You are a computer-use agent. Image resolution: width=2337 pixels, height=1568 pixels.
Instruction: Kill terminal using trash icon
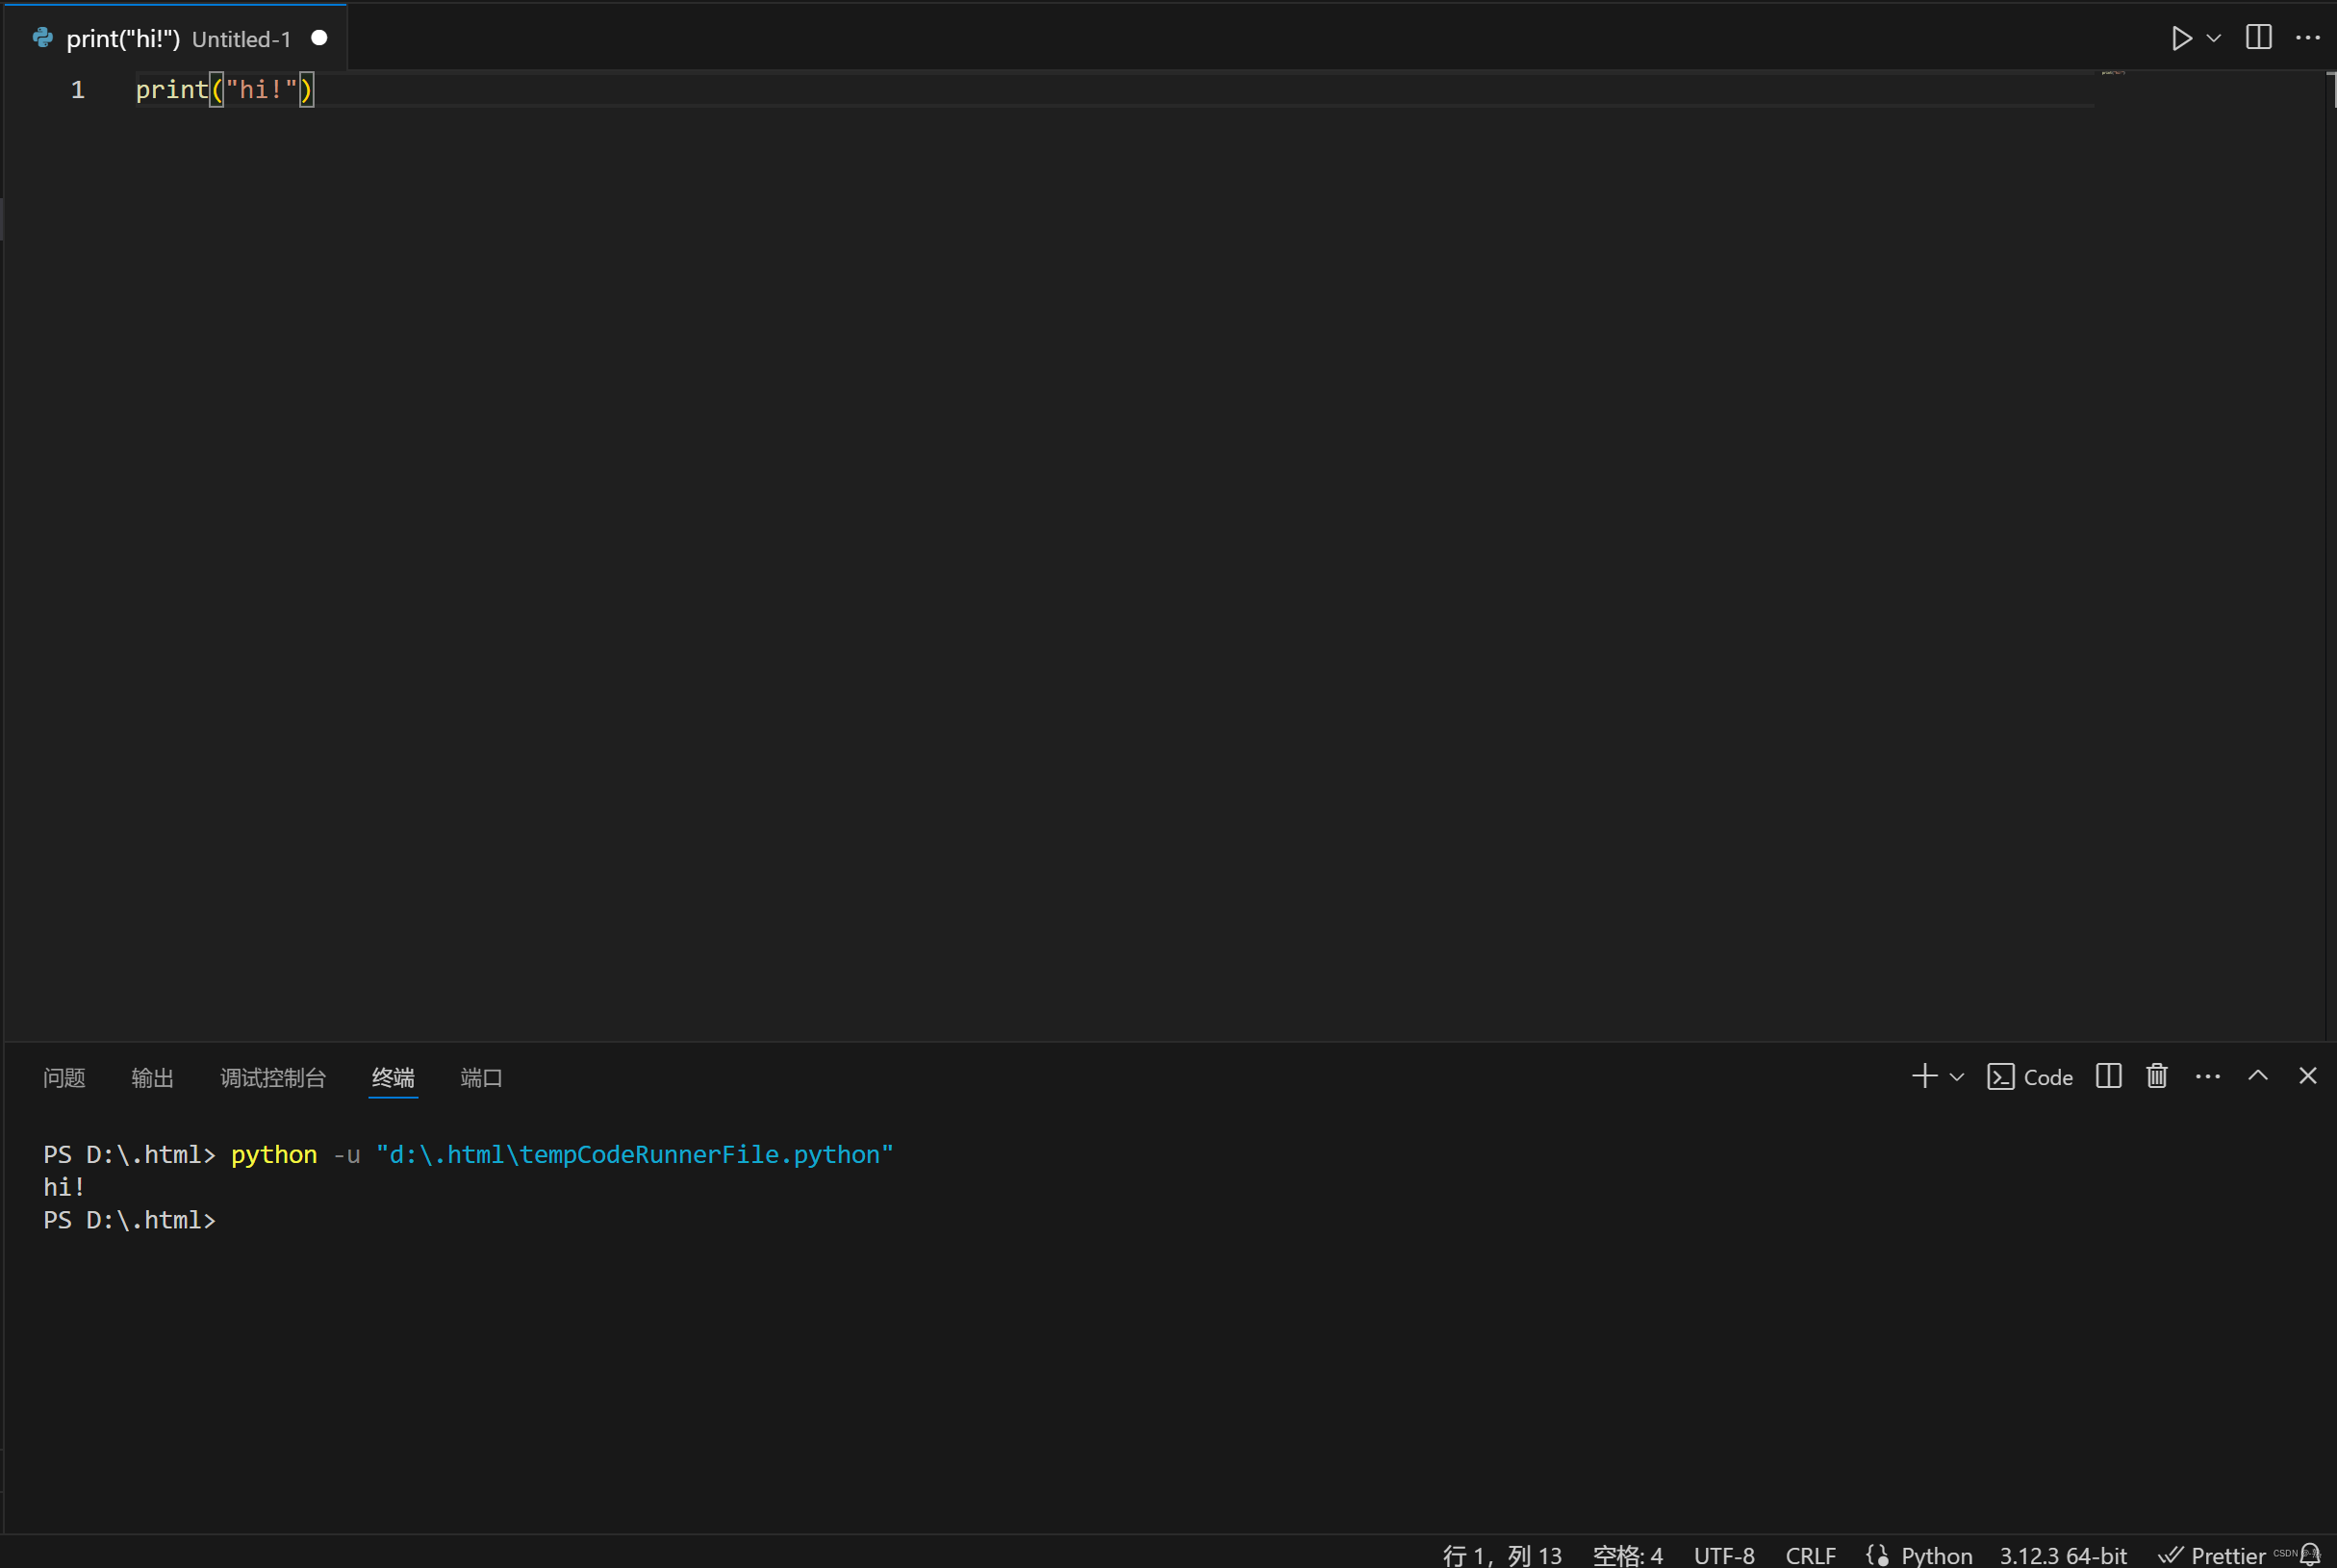(2157, 1076)
